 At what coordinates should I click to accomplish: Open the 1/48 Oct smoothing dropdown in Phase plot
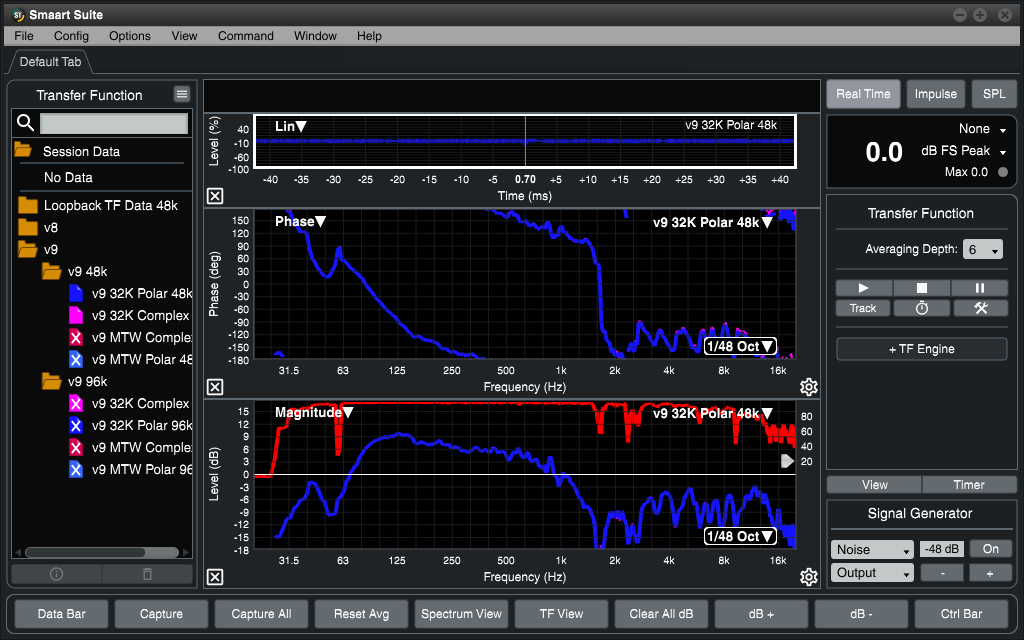pyautogui.click(x=740, y=346)
